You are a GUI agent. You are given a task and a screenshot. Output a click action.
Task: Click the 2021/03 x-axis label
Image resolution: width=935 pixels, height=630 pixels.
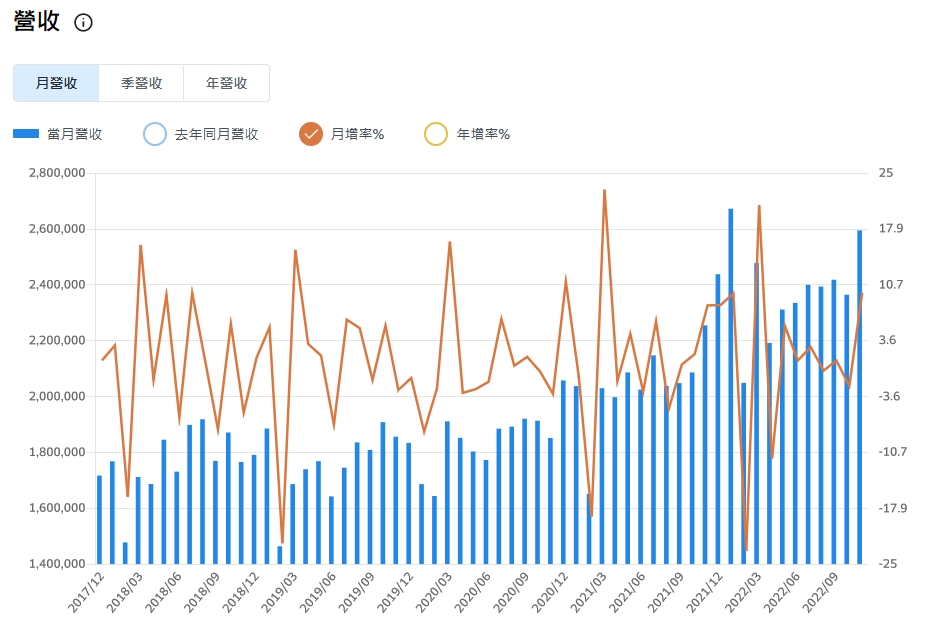point(589,592)
